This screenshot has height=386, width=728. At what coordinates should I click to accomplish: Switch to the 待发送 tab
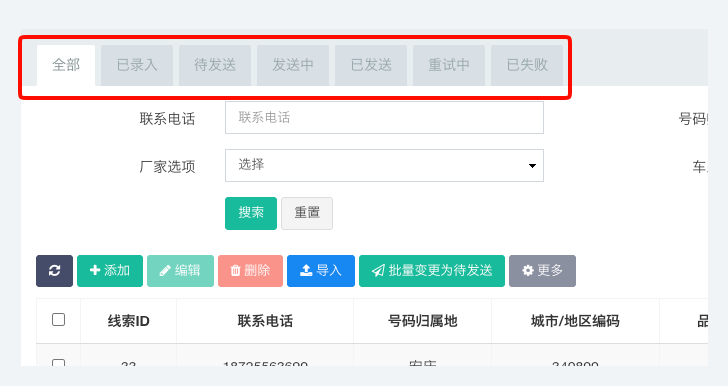tap(215, 65)
